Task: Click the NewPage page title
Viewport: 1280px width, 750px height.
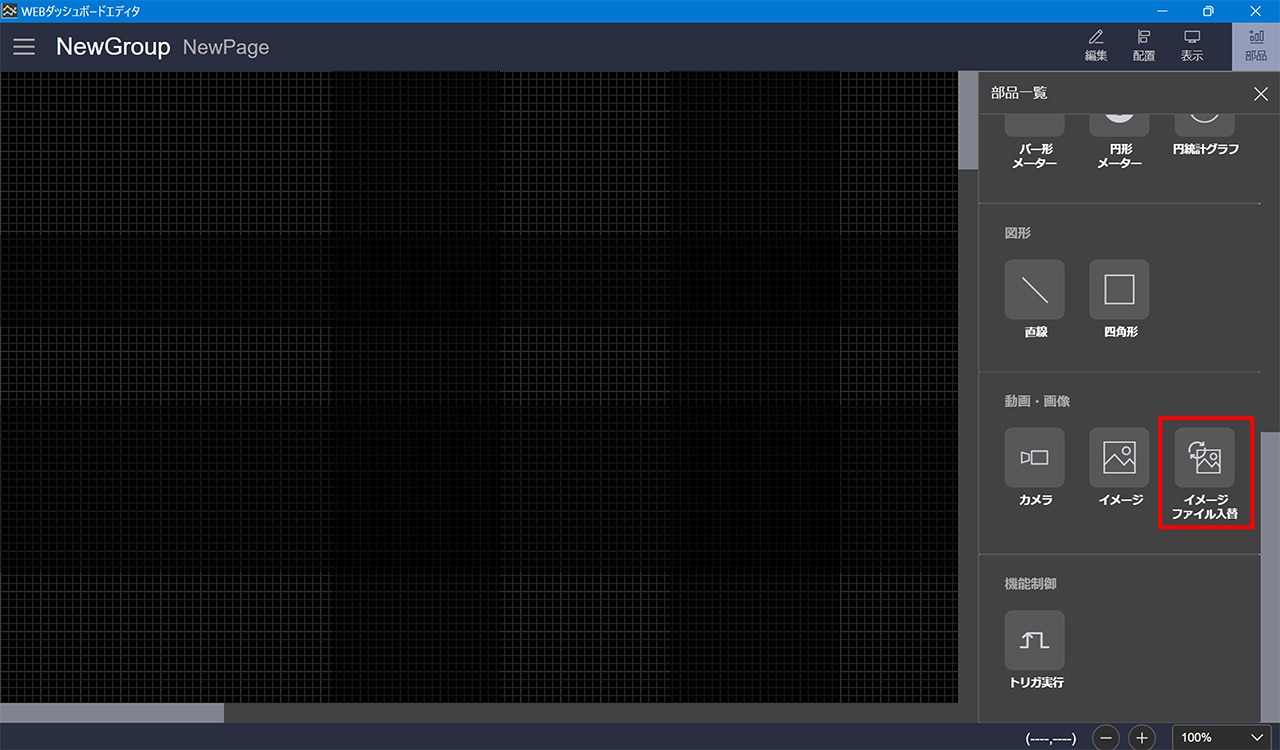Action: (x=226, y=47)
